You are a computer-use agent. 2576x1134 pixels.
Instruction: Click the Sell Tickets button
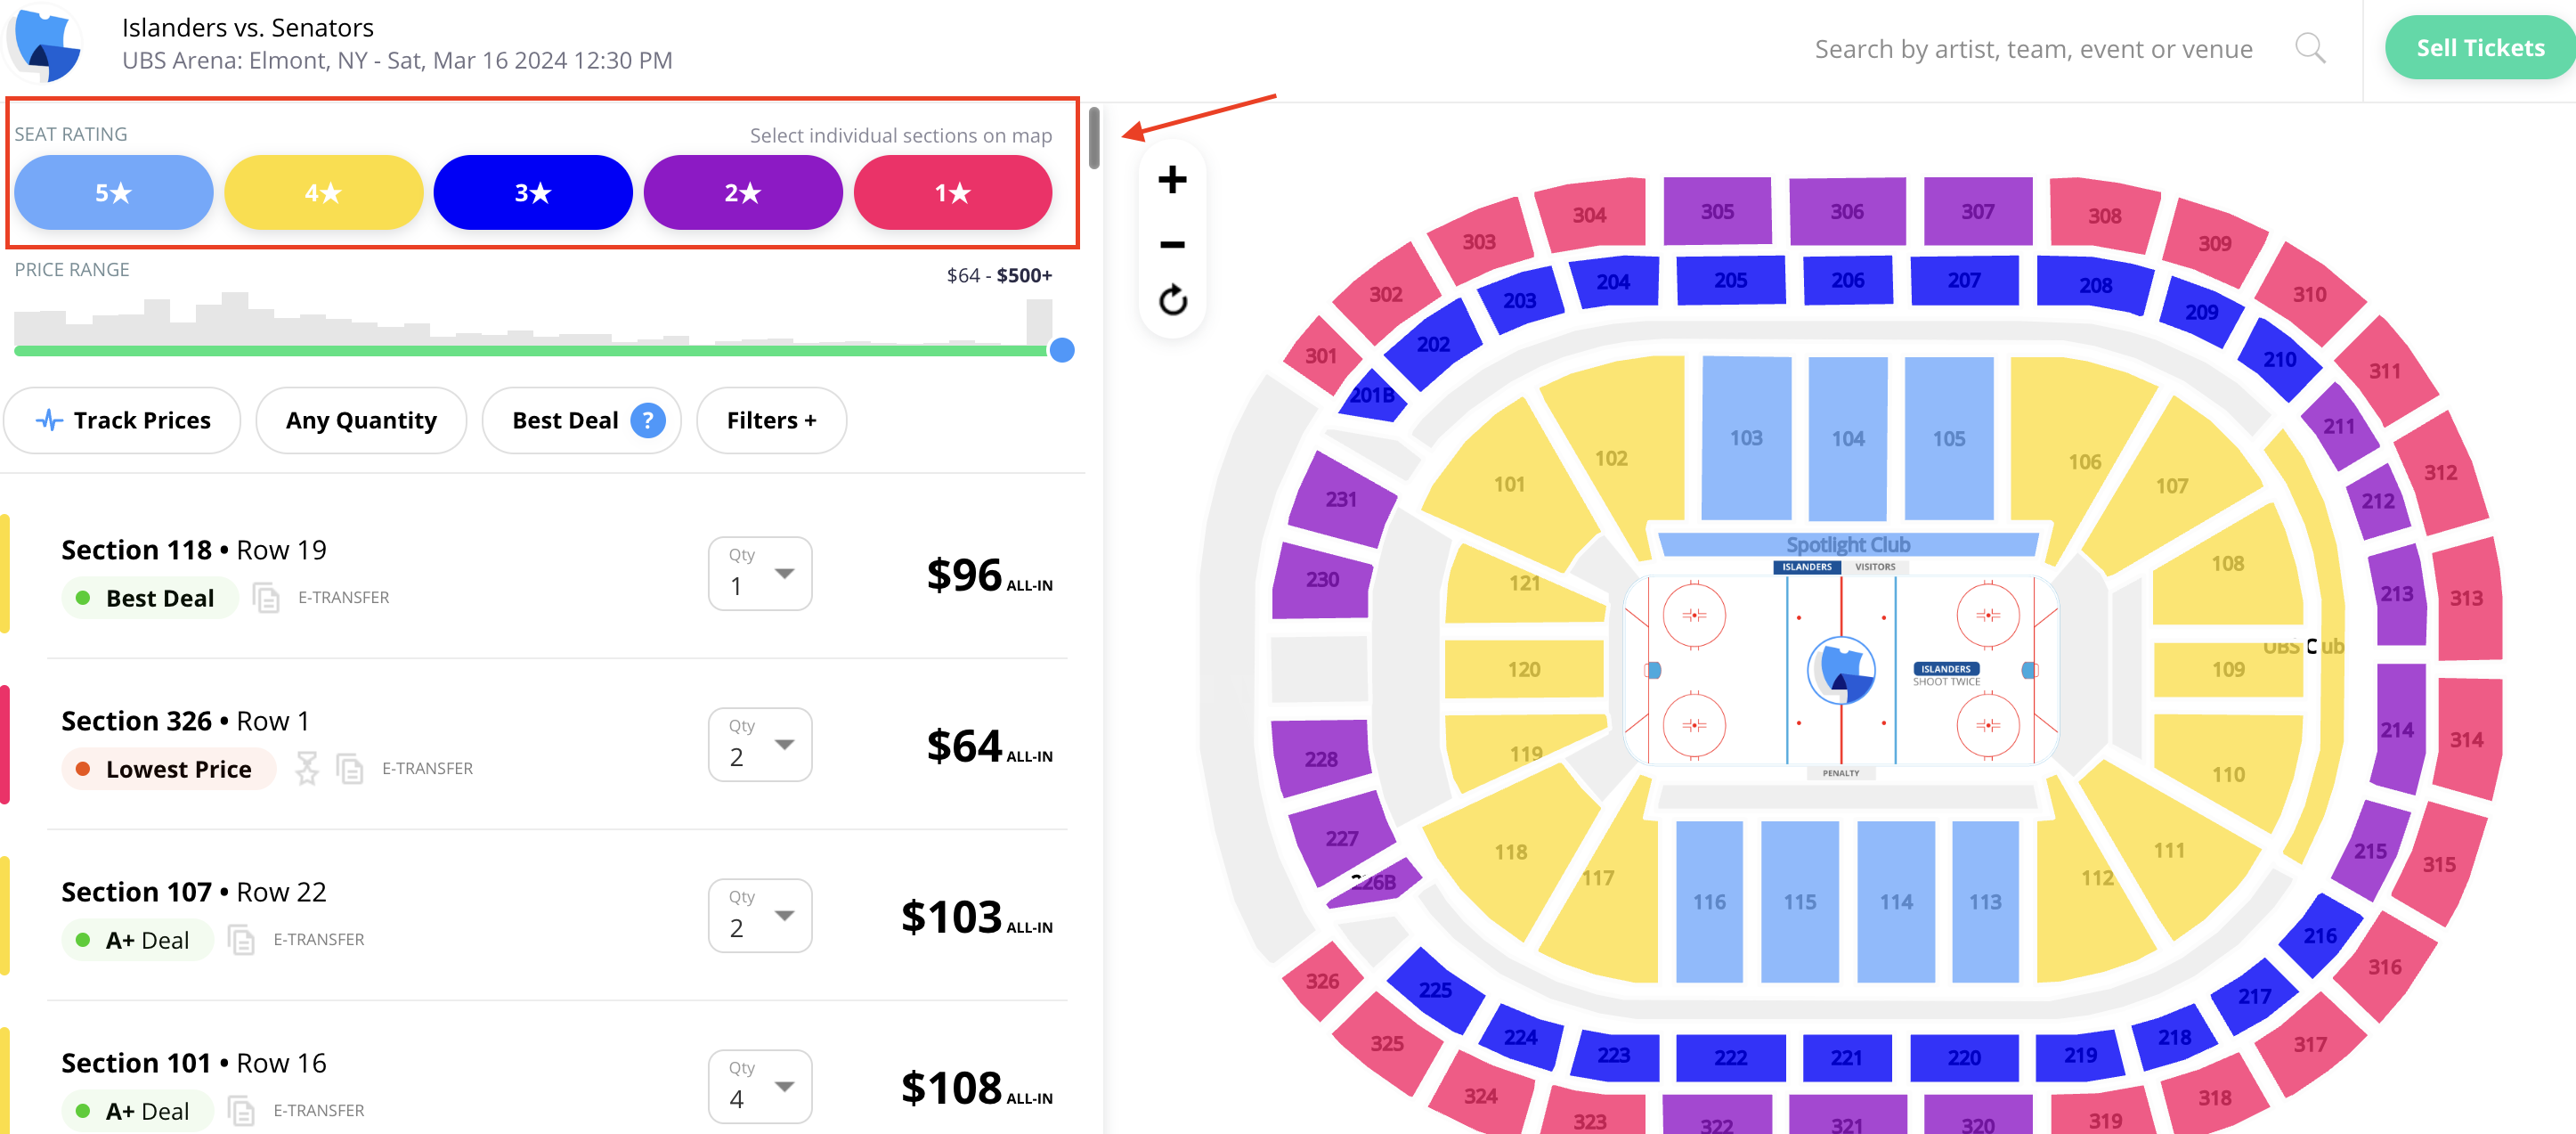[2479, 47]
